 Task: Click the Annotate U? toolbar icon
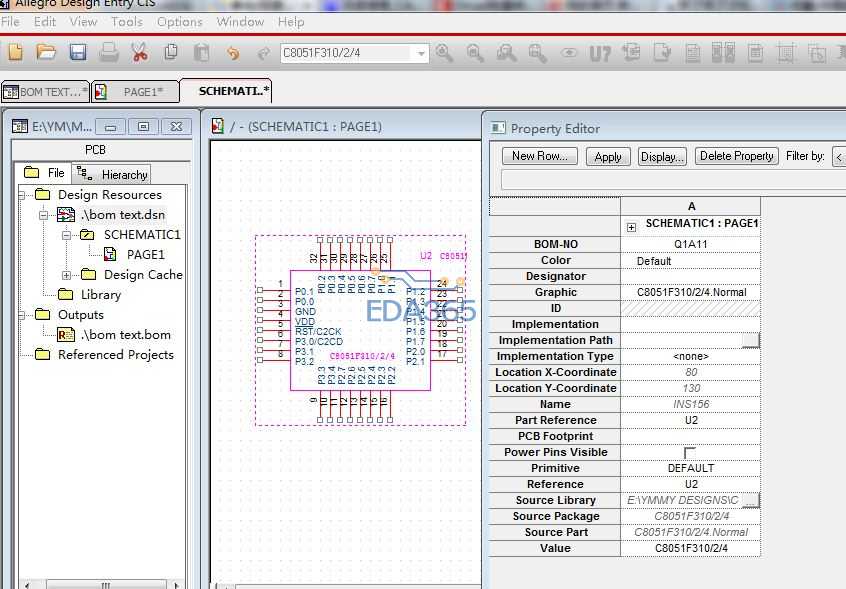[600, 53]
